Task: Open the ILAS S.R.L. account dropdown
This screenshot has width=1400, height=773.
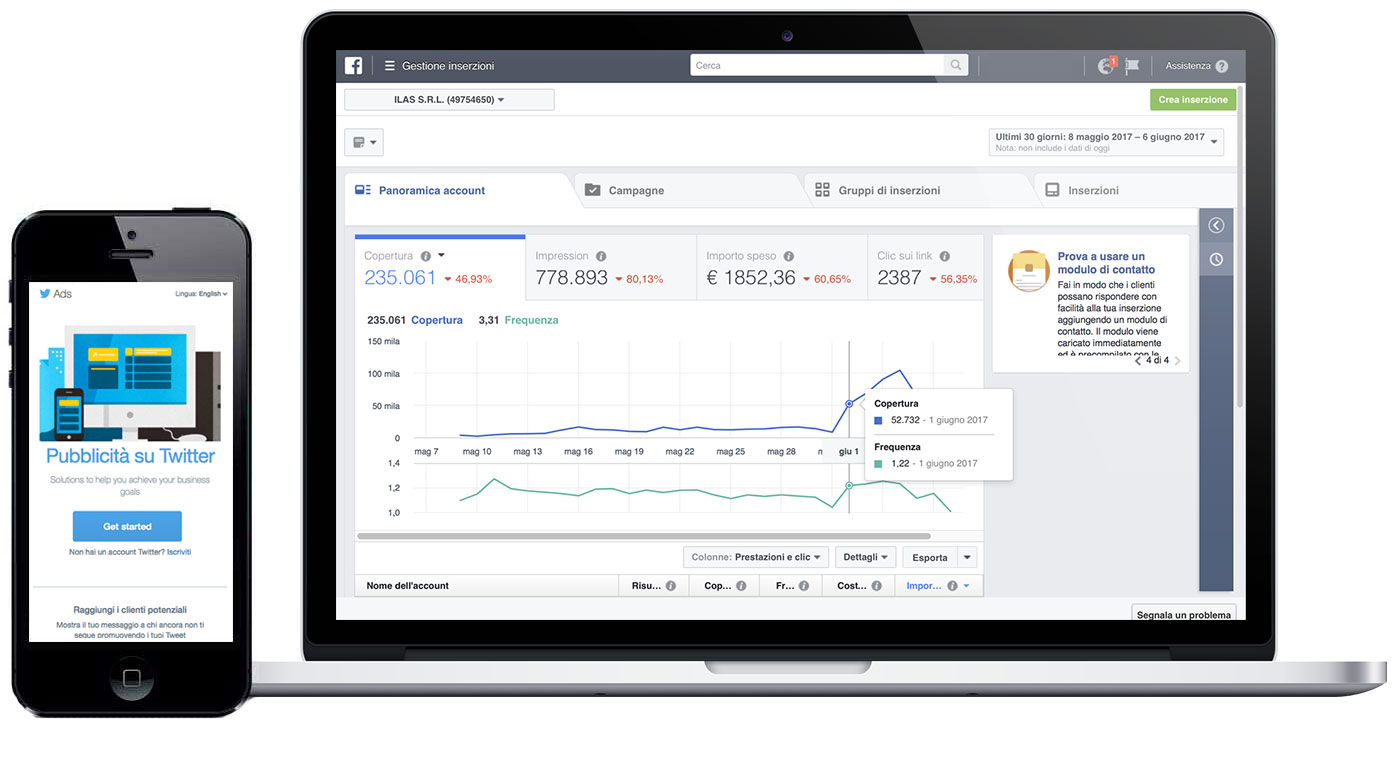Action: pyautogui.click(x=449, y=100)
